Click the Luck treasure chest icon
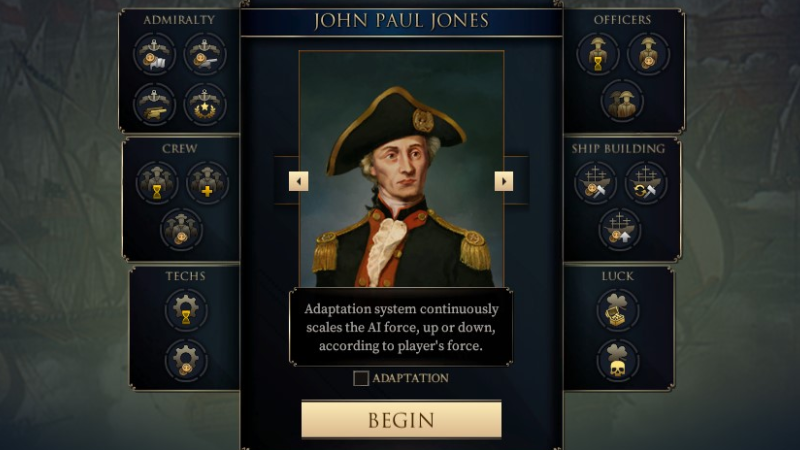 point(617,310)
